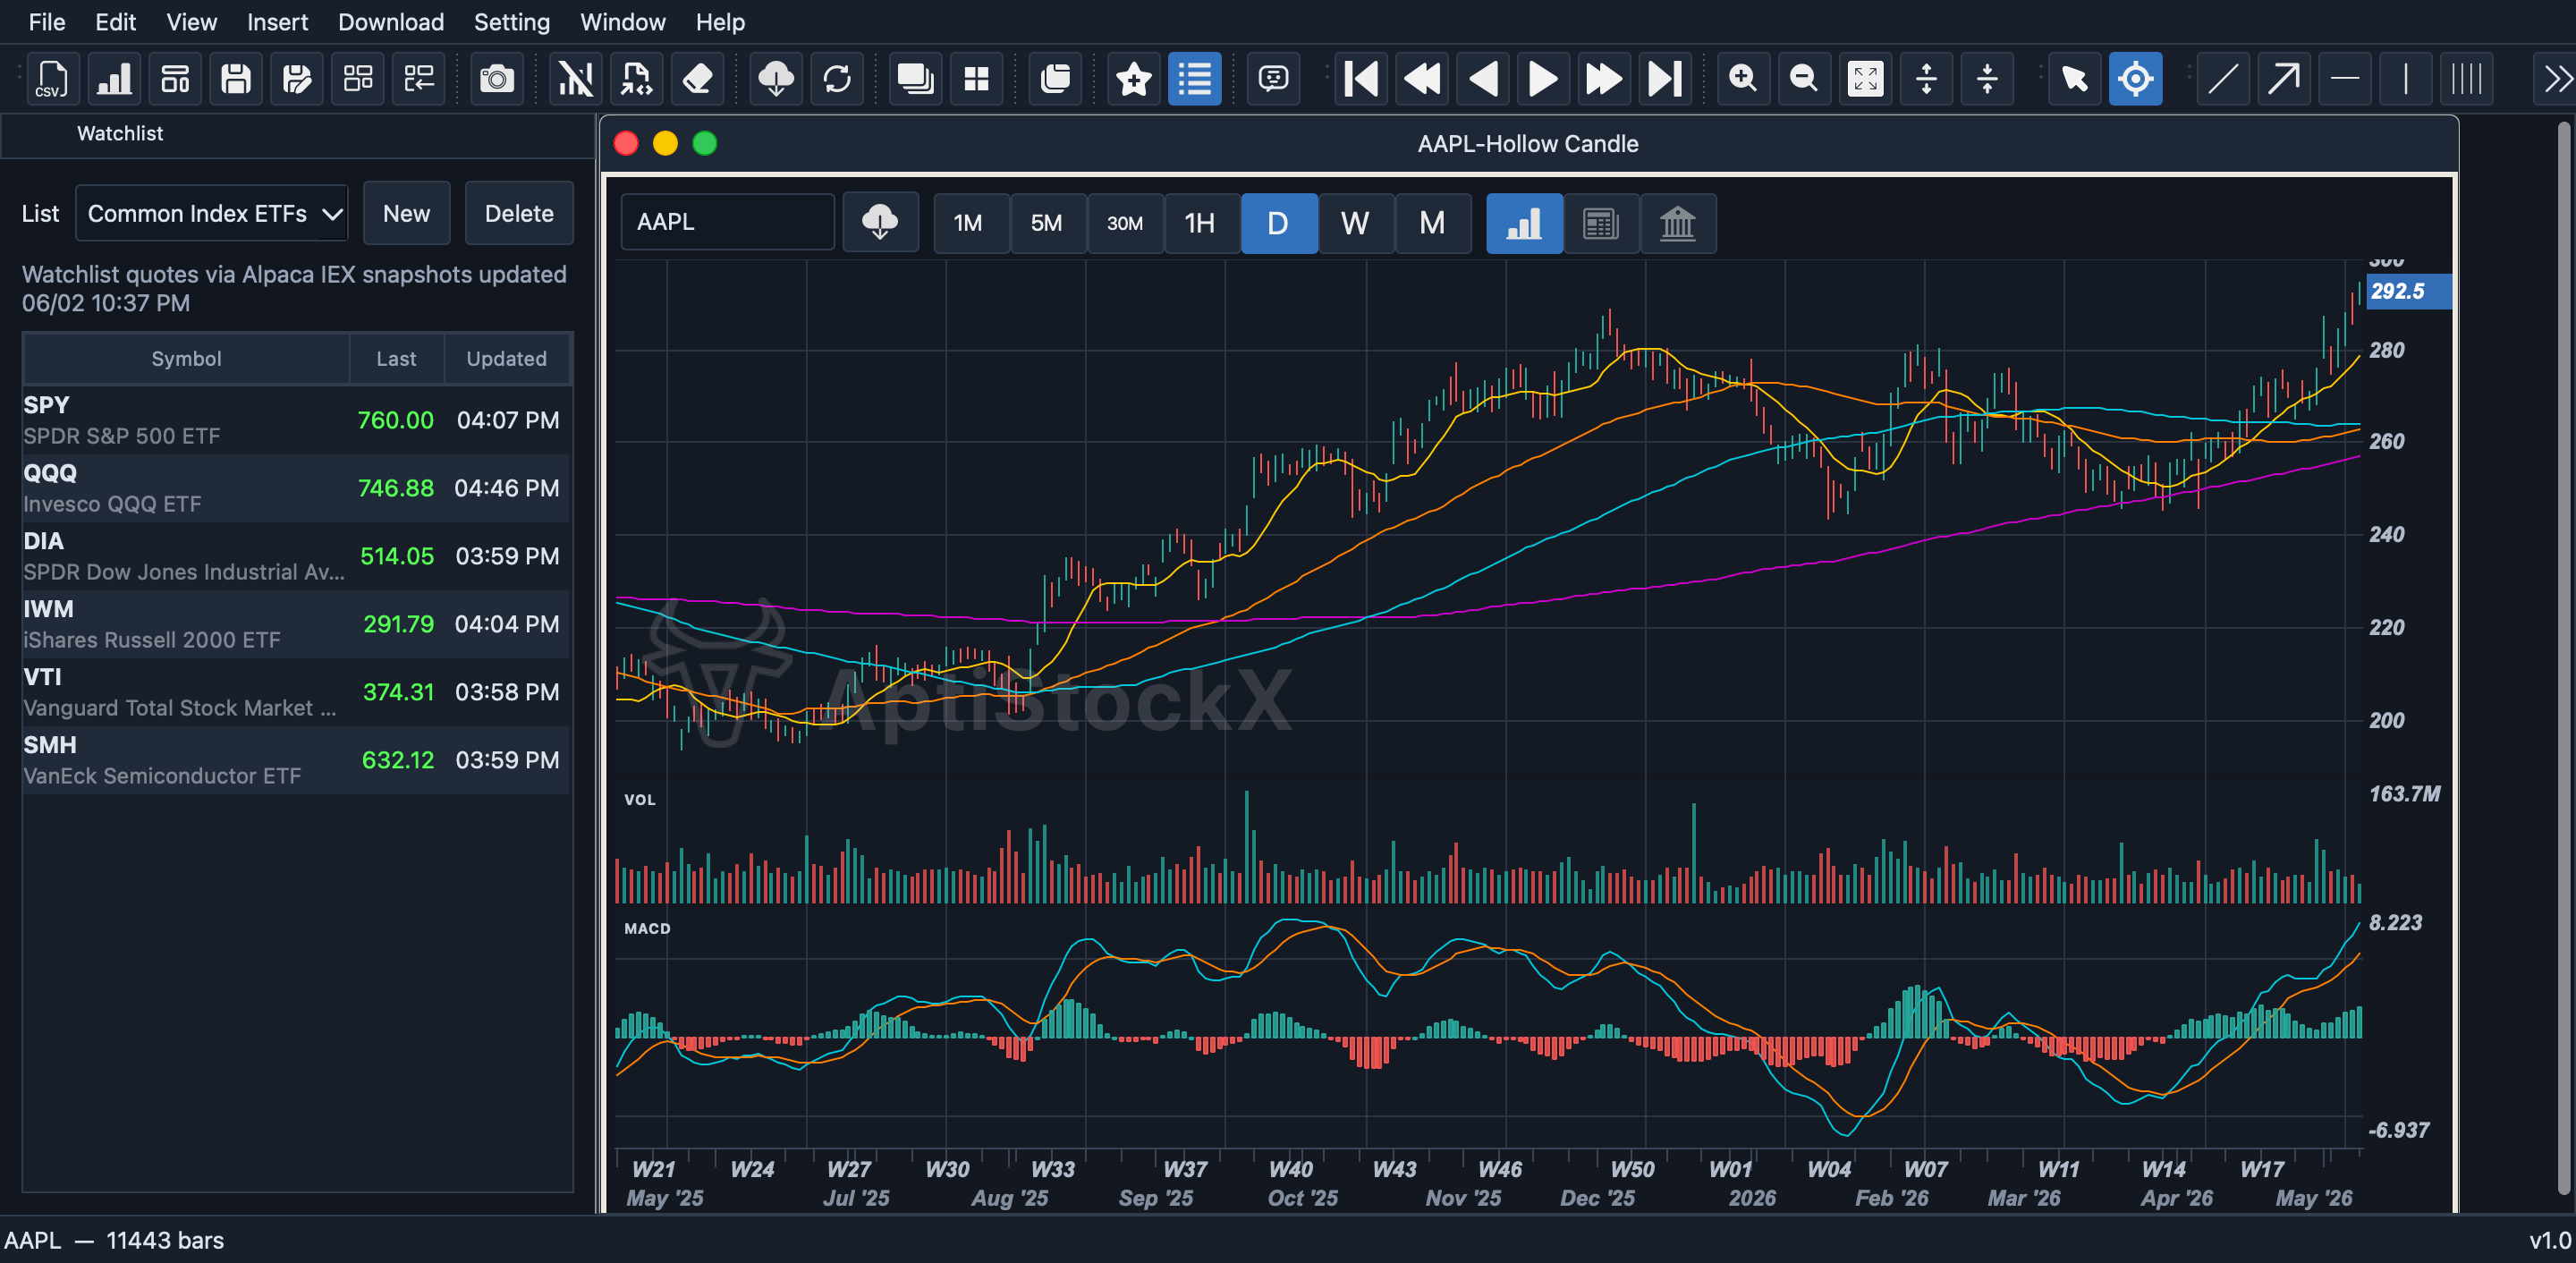Viewport: 2576px width, 1263px height.
Task: Select the QQQ row in watchlist
Action: (x=296, y=488)
